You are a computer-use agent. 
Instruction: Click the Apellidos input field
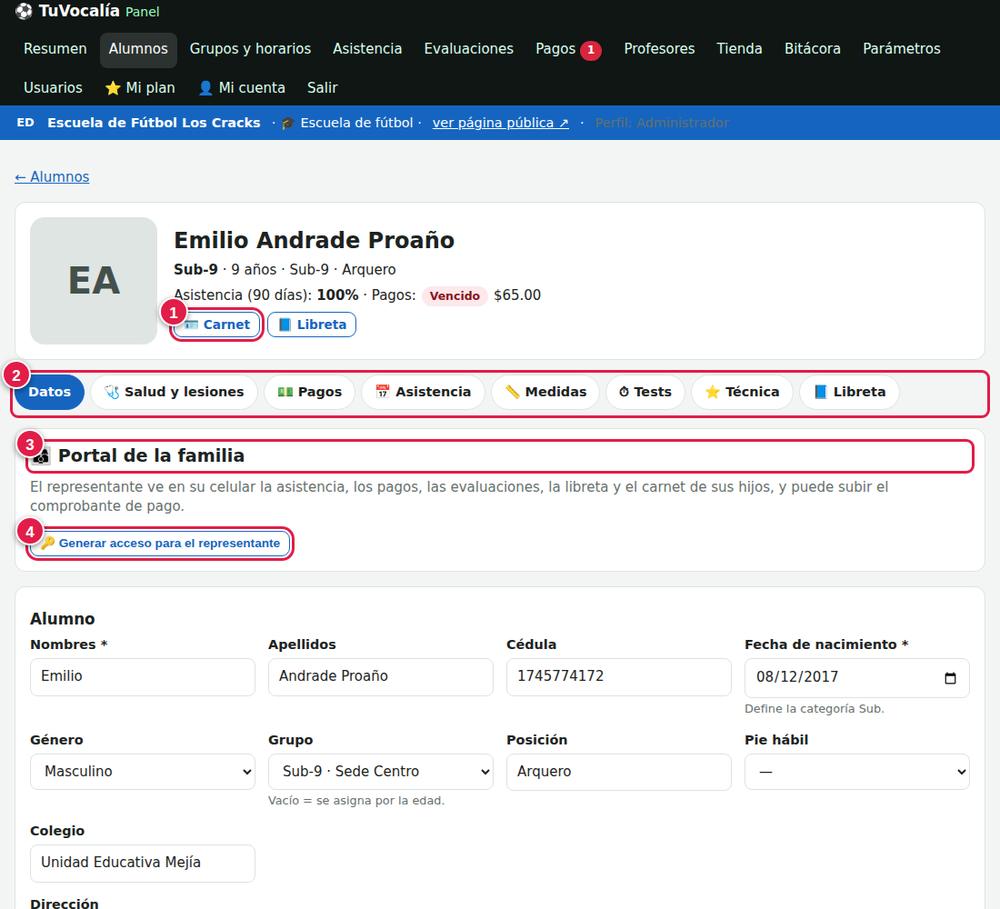381,677
